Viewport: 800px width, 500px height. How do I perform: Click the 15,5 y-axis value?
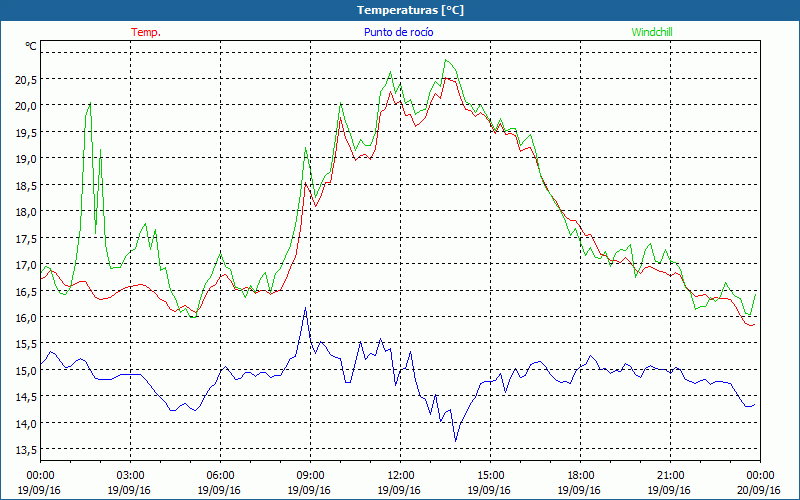point(26,344)
